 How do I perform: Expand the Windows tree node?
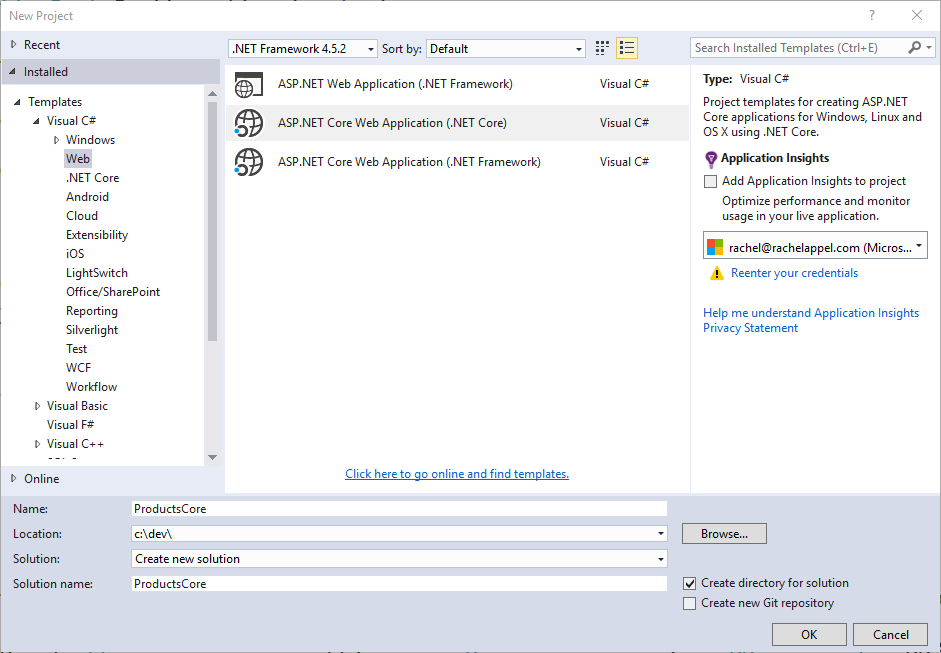[56, 140]
